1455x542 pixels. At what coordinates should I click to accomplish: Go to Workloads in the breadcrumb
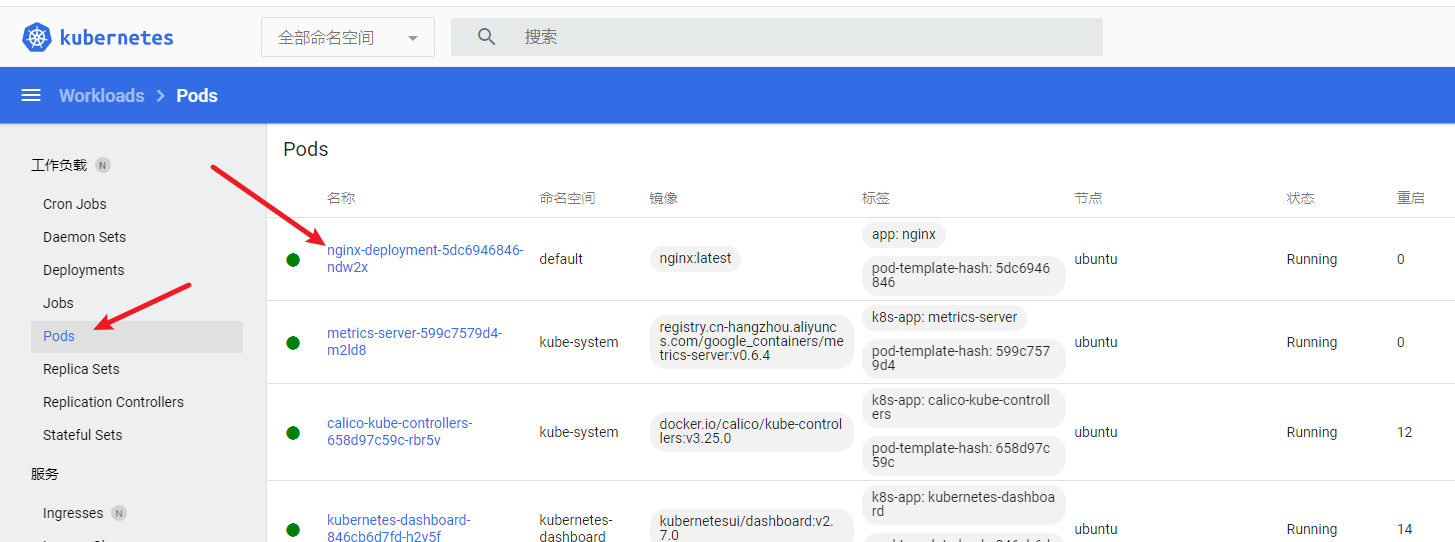point(101,96)
